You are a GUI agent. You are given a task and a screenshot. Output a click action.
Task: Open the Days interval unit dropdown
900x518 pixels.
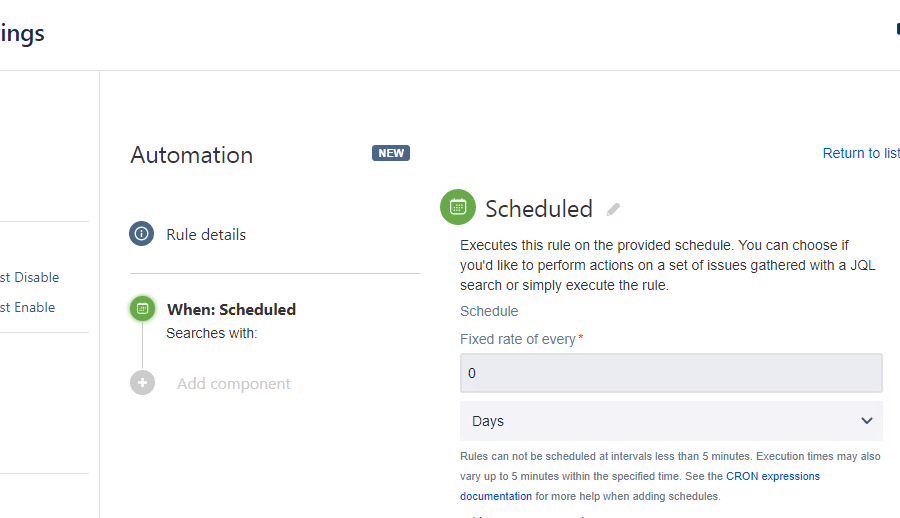(x=660, y=421)
